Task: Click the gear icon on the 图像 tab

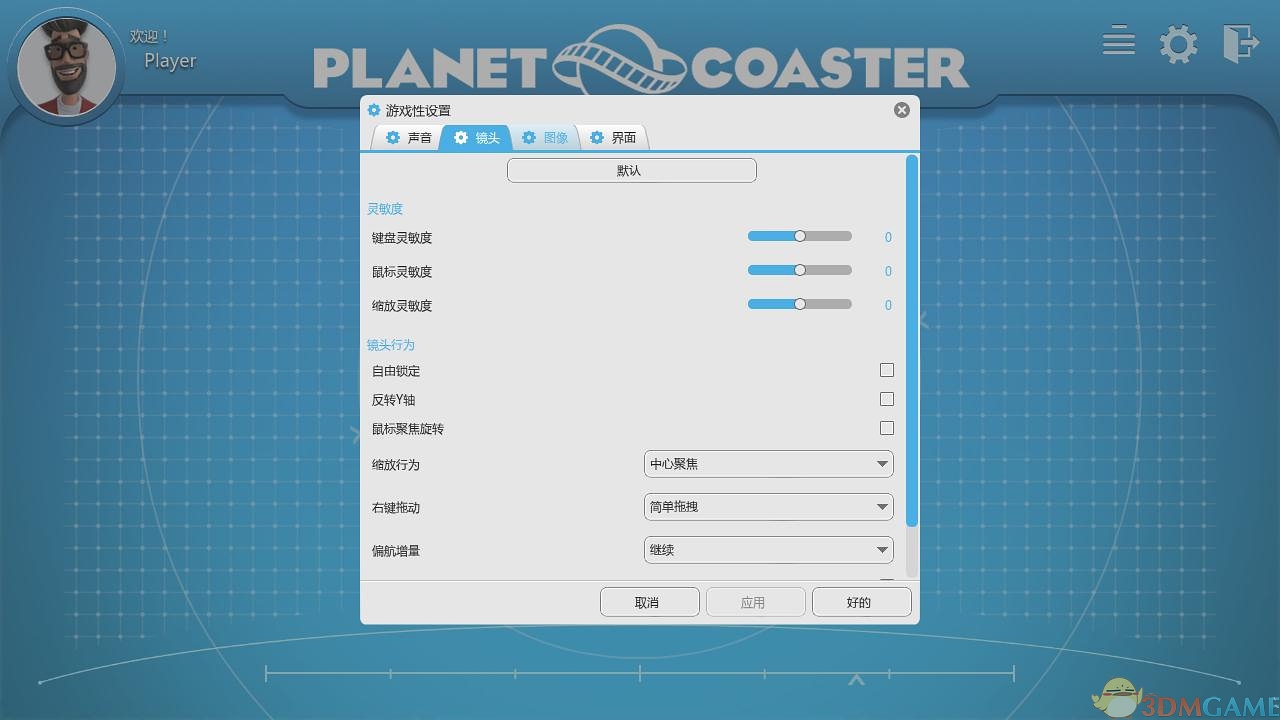Action: click(x=529, y=138)
